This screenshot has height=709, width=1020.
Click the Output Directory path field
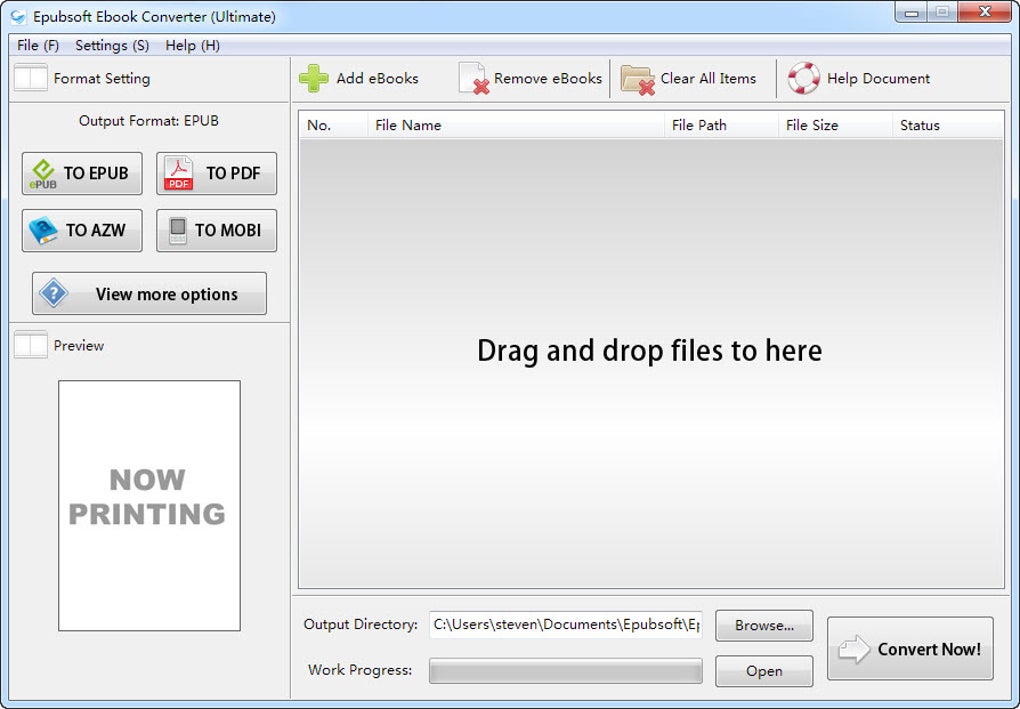[566, 624]
